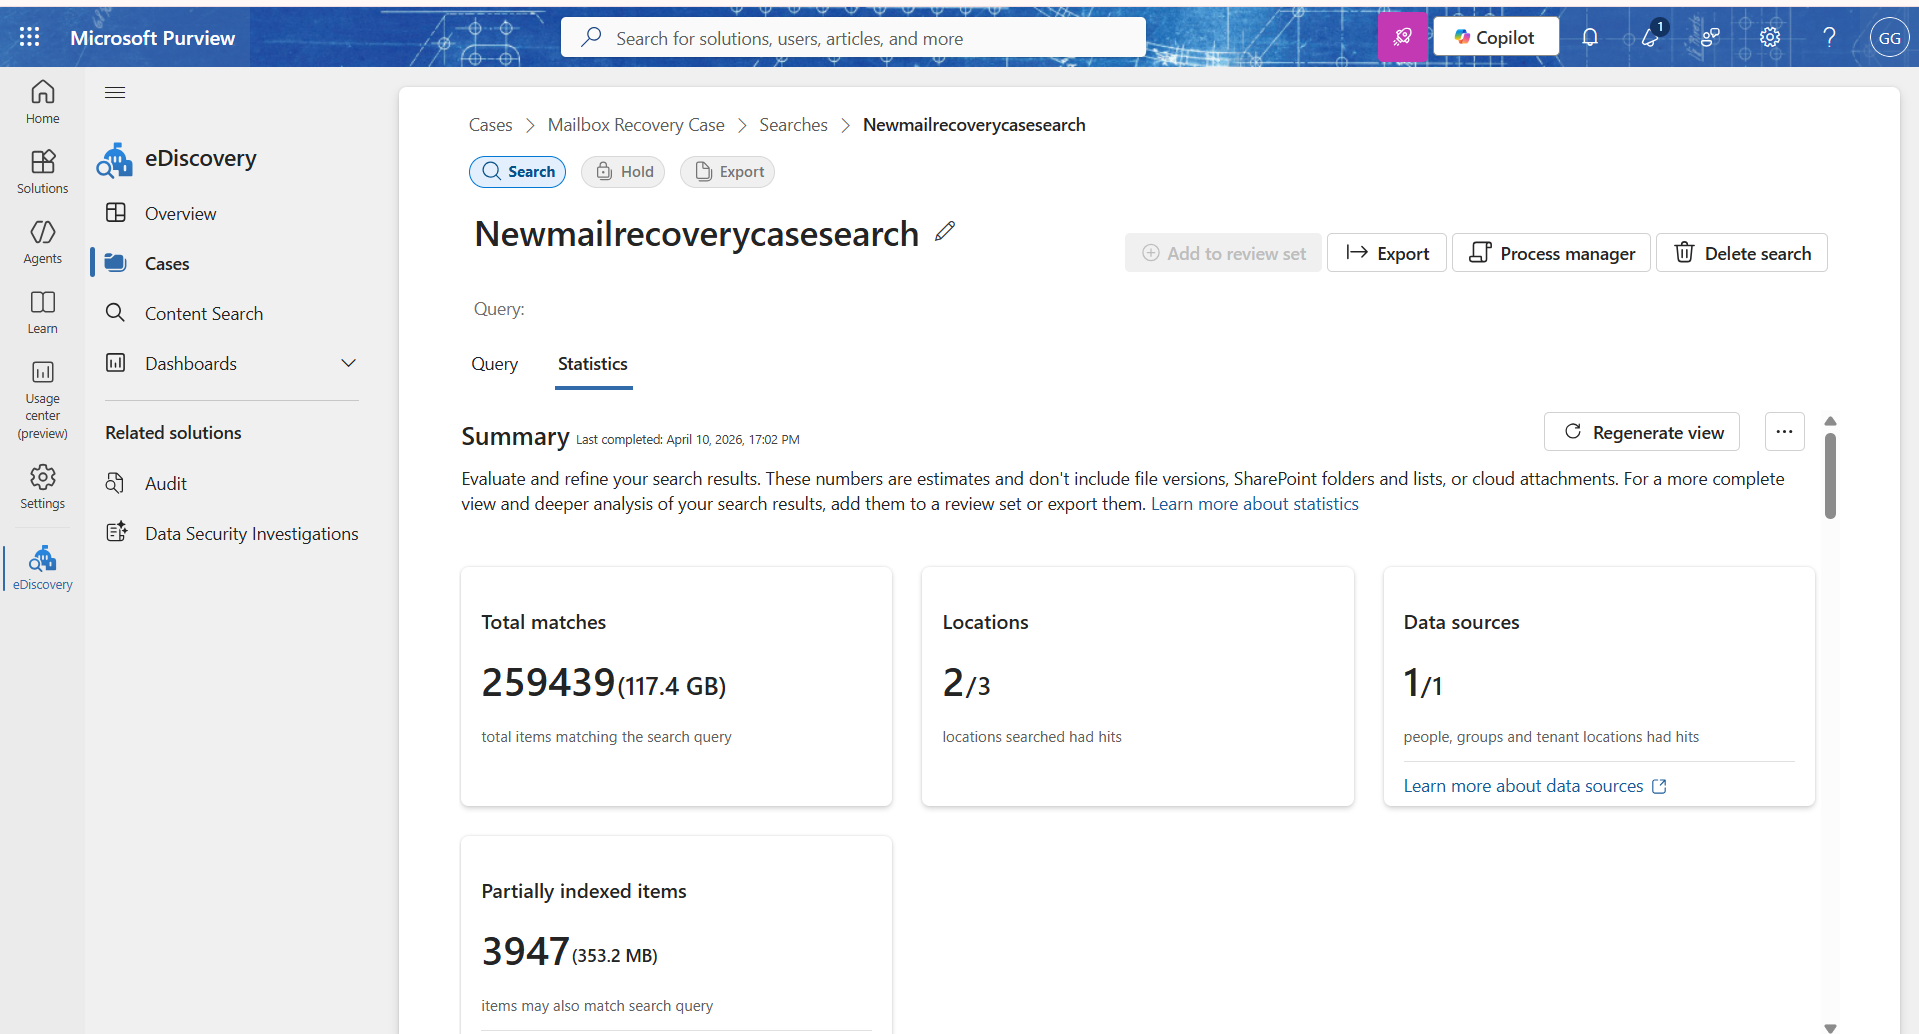Edit search name with pencil icon

tap(945, 231)
